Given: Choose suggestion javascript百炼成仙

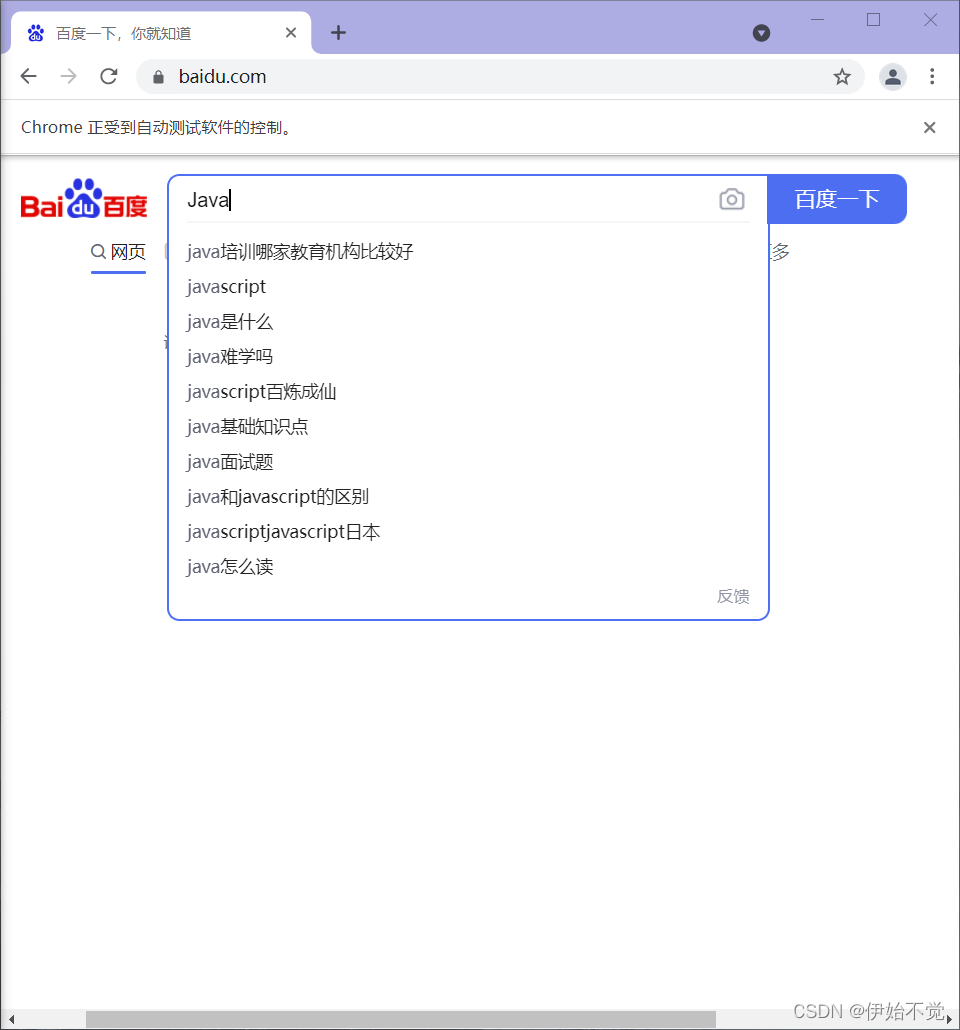Looking at the screenshot, I should click(468, 392).
